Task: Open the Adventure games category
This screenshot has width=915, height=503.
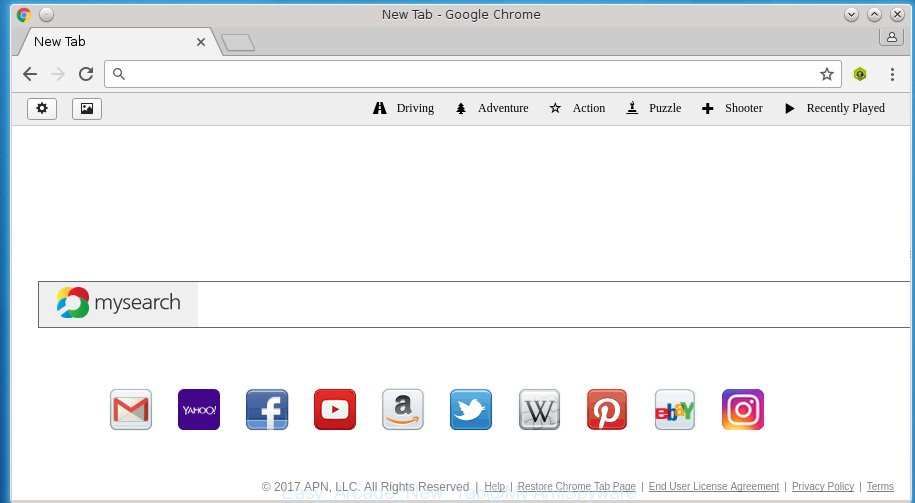Action: (492, 109)
